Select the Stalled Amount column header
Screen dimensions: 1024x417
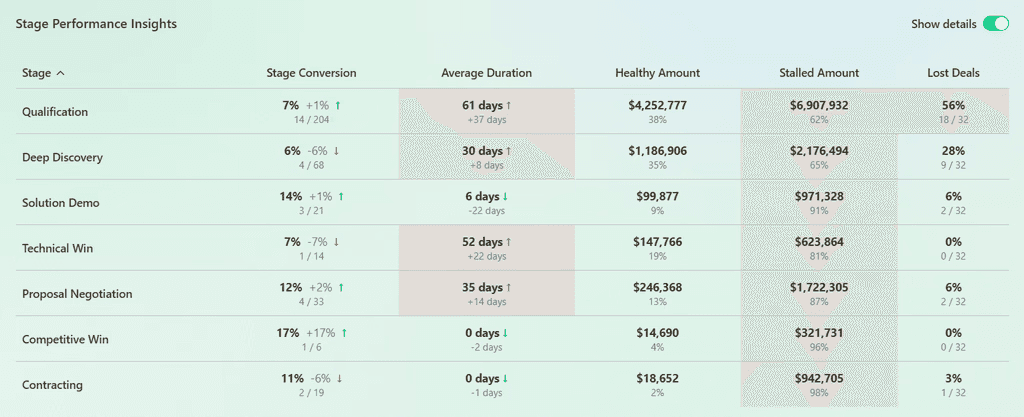(819, 73)
